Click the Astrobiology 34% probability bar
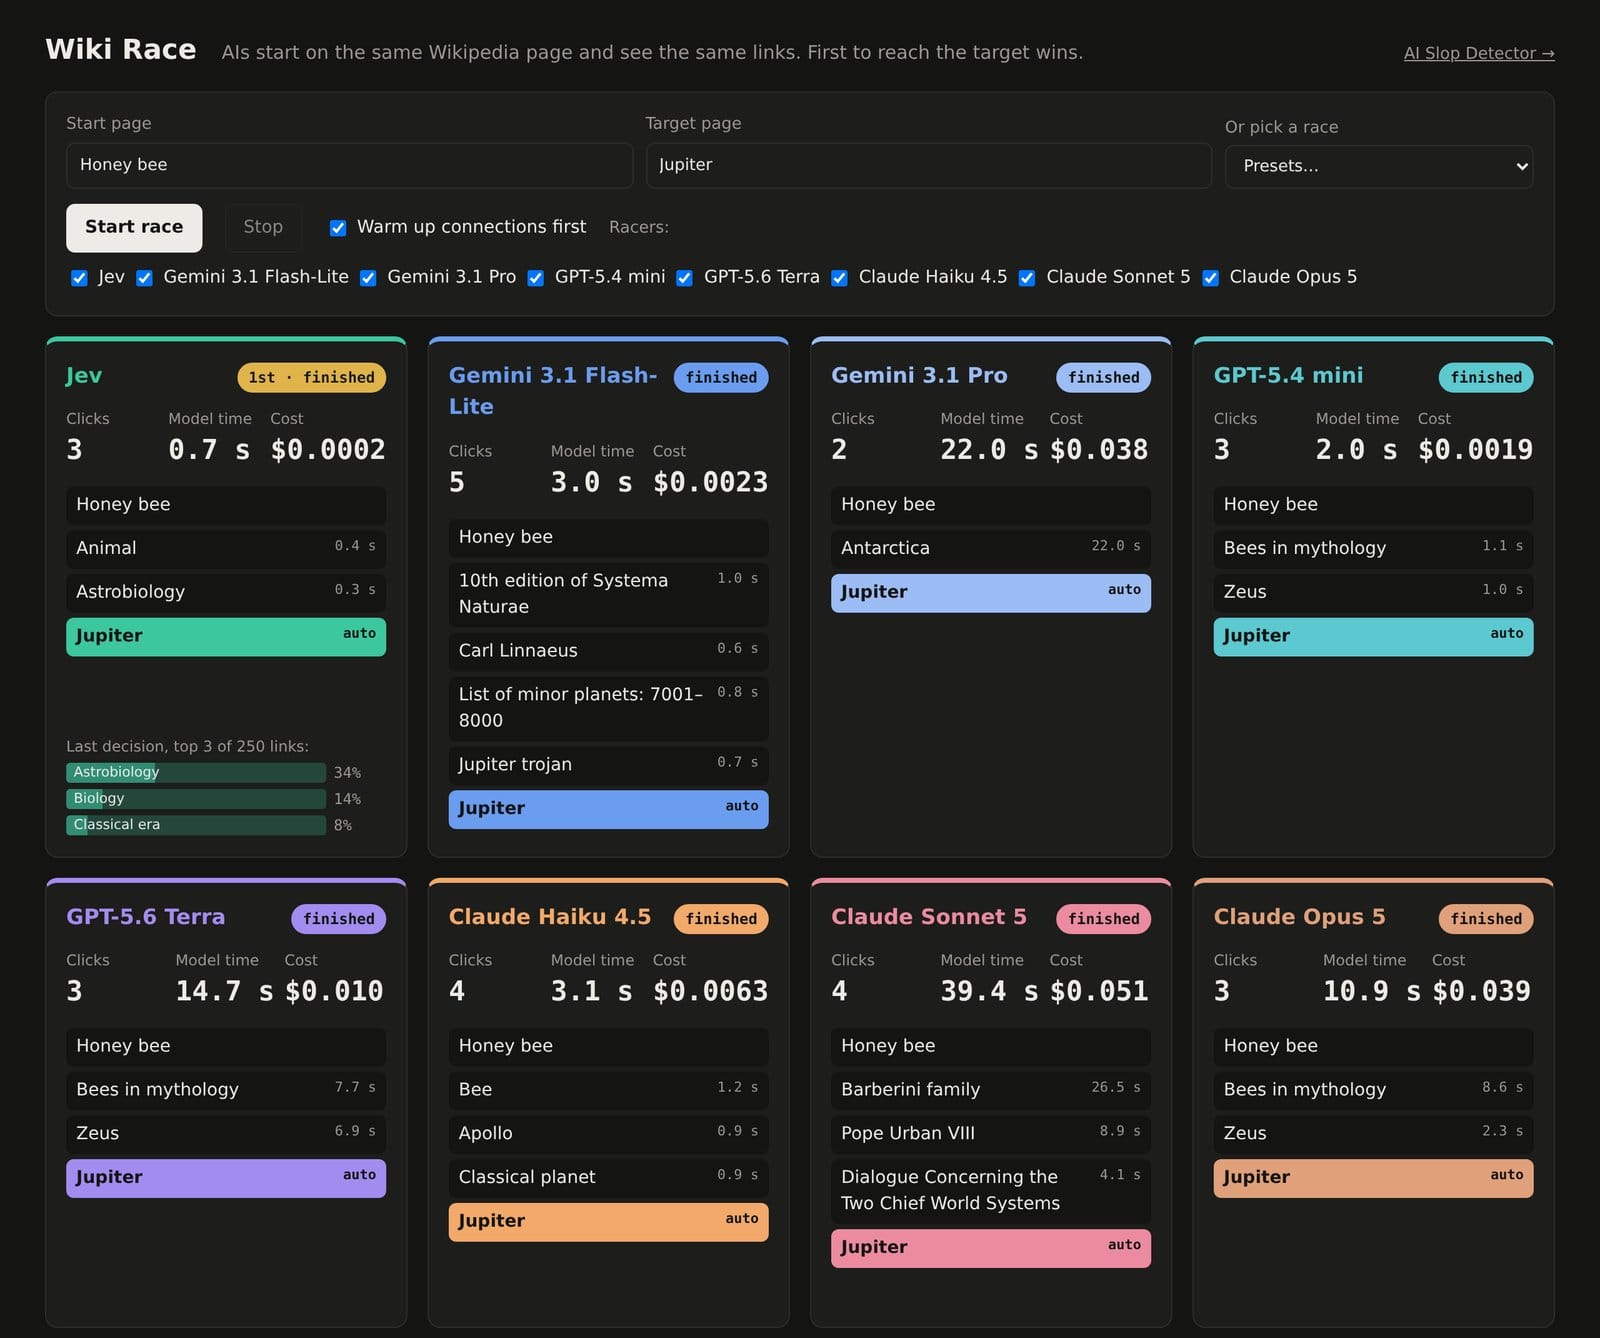This screenshot has height=1338, width=1600. (196, 772)
